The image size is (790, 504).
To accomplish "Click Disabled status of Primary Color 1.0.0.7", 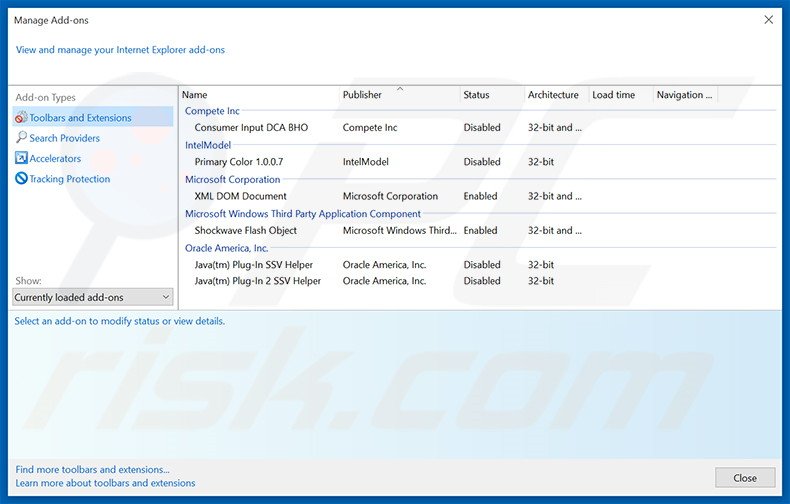I will pyautogui.click(x=482, y=162).
